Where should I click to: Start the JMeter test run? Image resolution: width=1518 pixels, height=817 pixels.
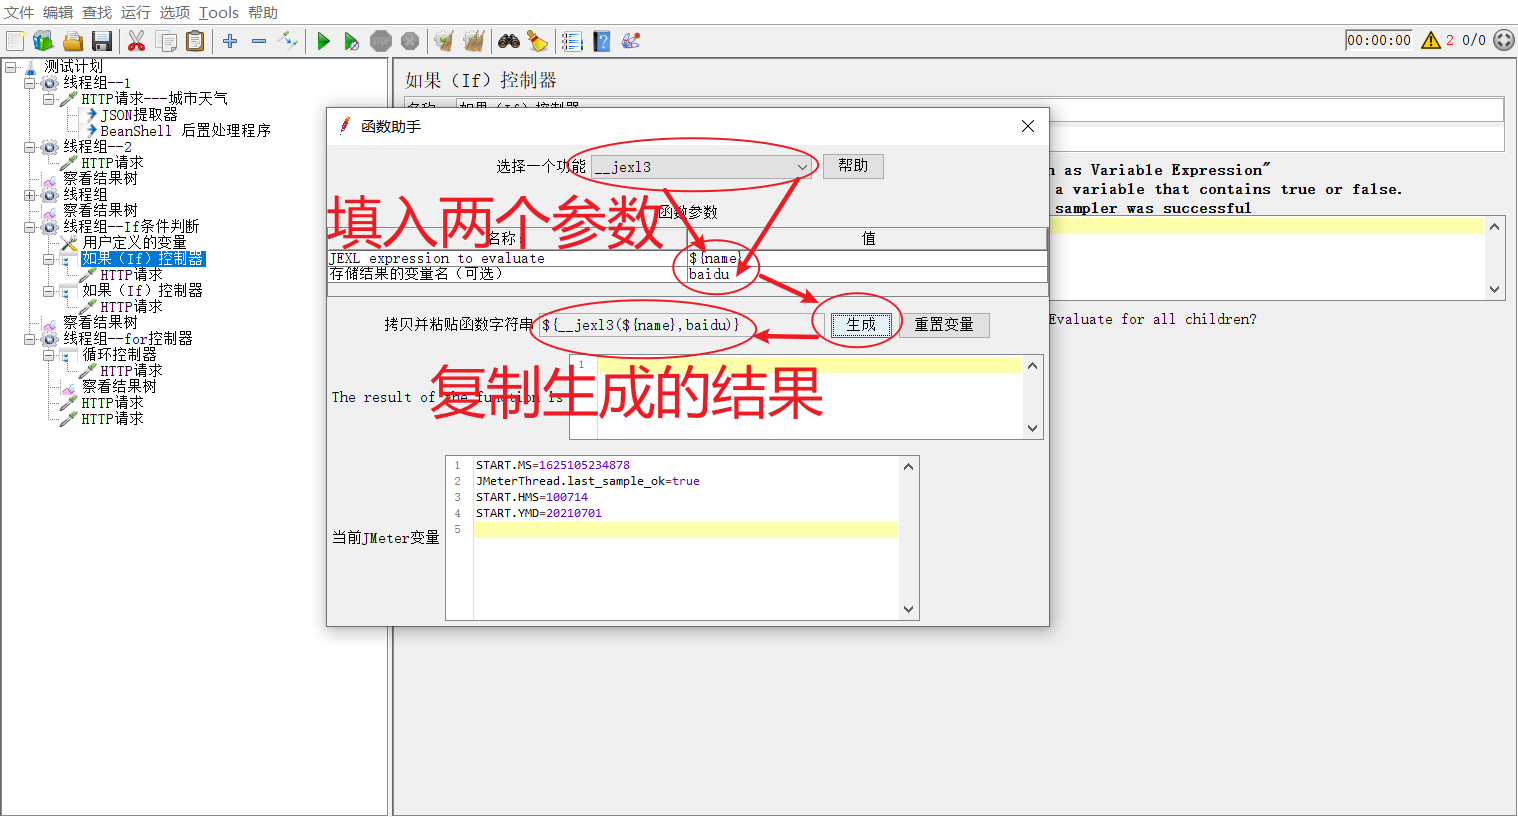[x=322, y=41]
